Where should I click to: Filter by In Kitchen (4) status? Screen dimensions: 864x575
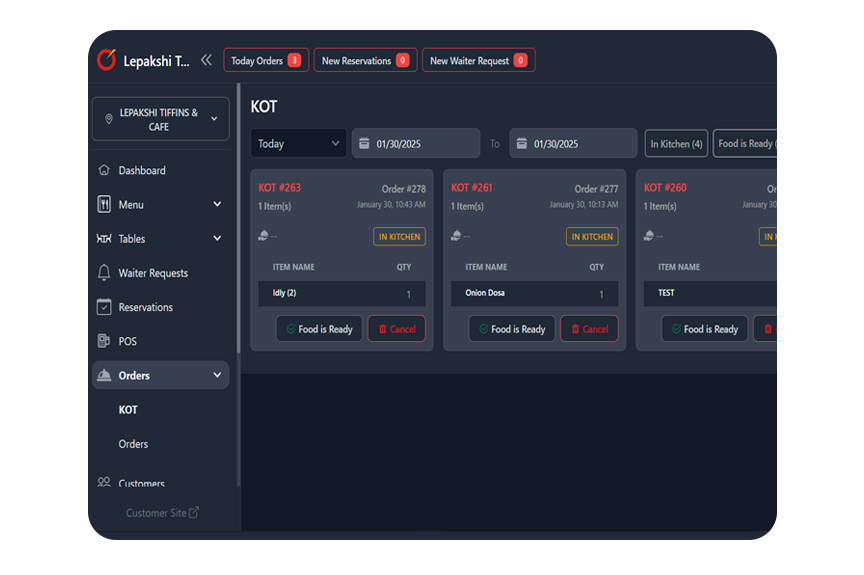tap(676, 144)
